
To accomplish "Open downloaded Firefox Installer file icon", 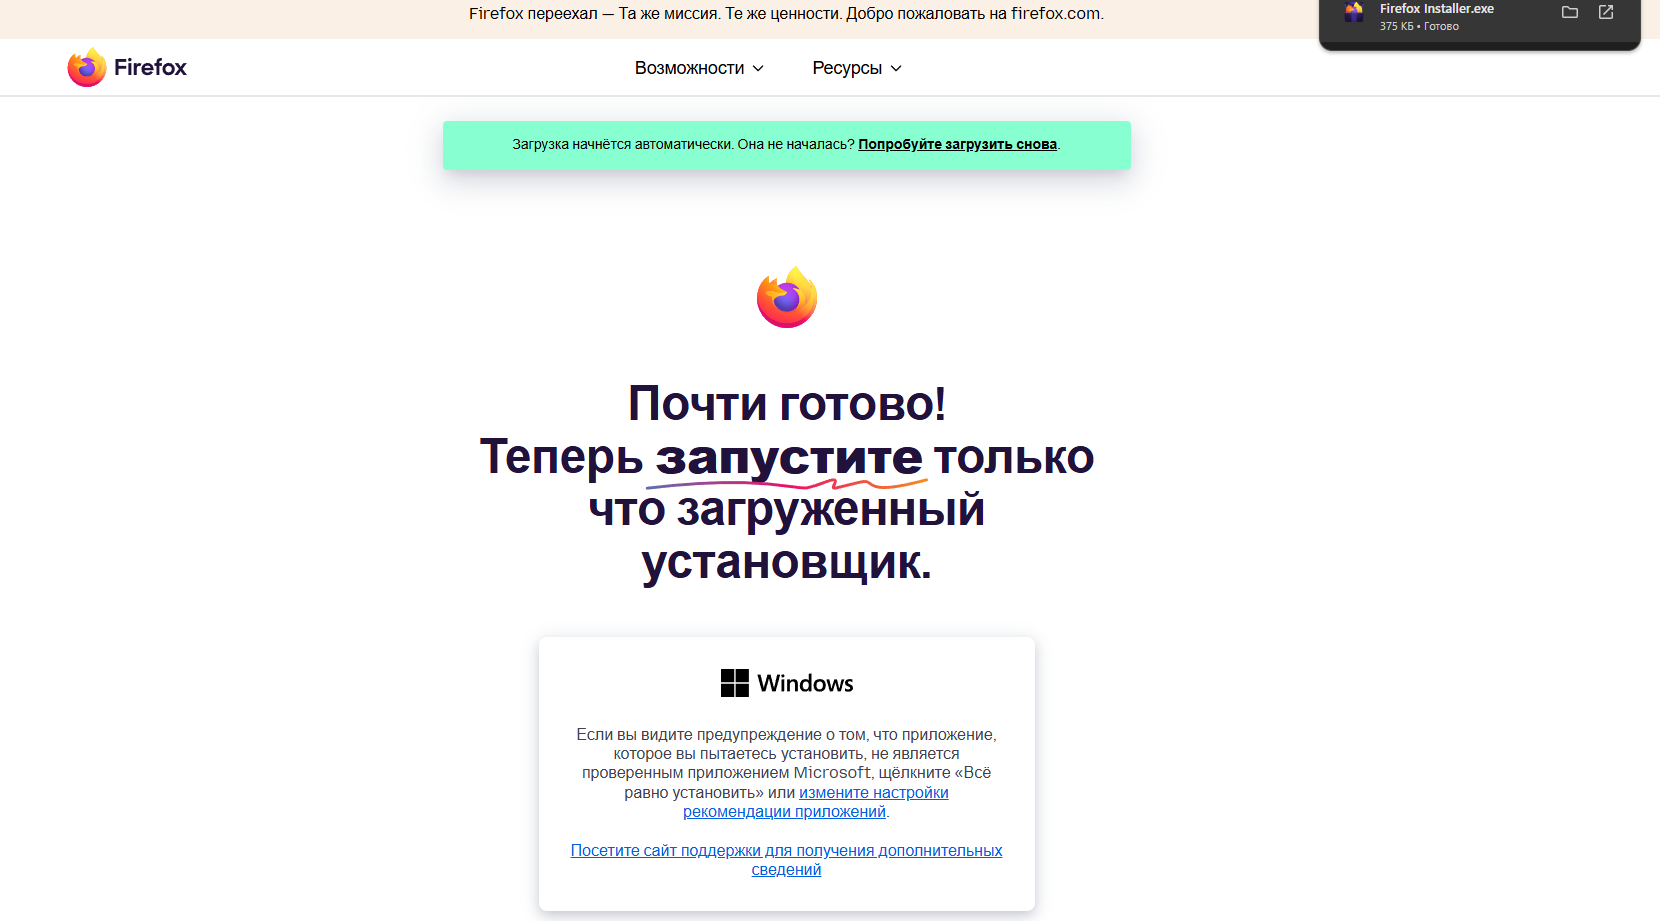I will [1606, 12].
